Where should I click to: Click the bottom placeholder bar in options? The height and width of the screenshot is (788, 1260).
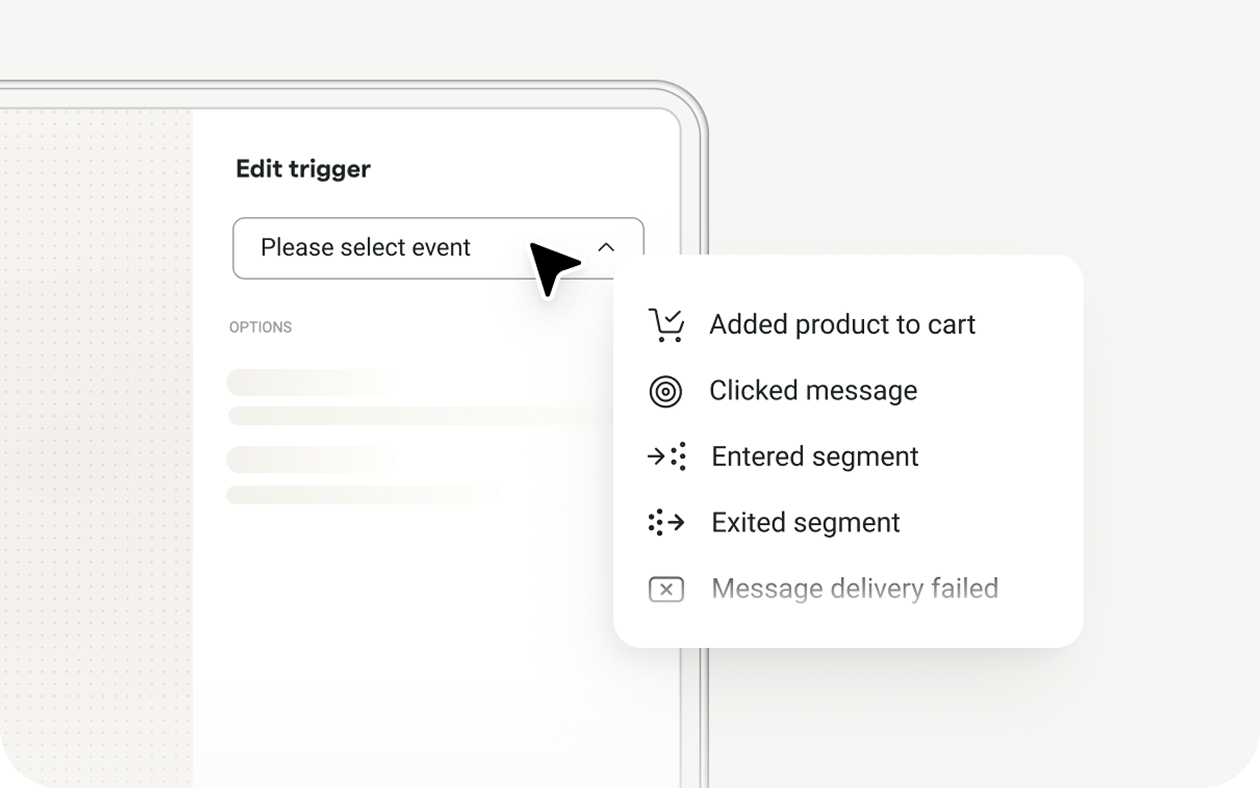pyautogui.click(x=362, y=495)
